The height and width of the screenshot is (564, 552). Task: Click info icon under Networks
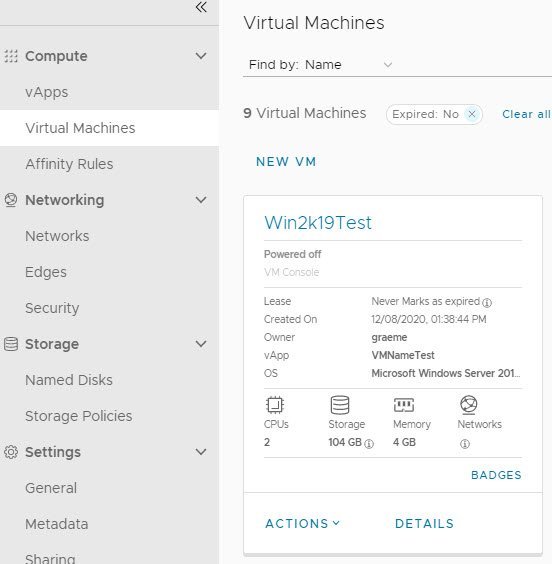coord(465,444)
